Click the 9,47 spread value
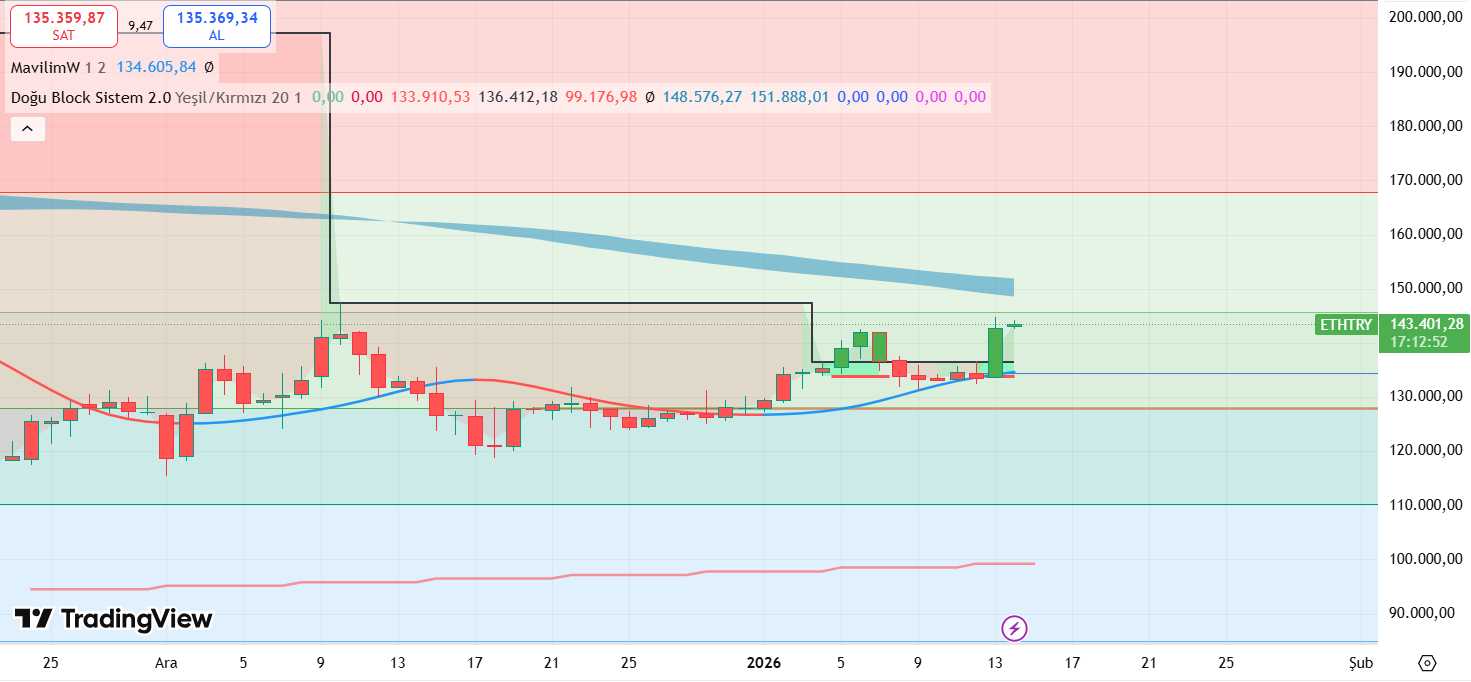This screenshot has height=682, width=1471. (x=140, y=26)
